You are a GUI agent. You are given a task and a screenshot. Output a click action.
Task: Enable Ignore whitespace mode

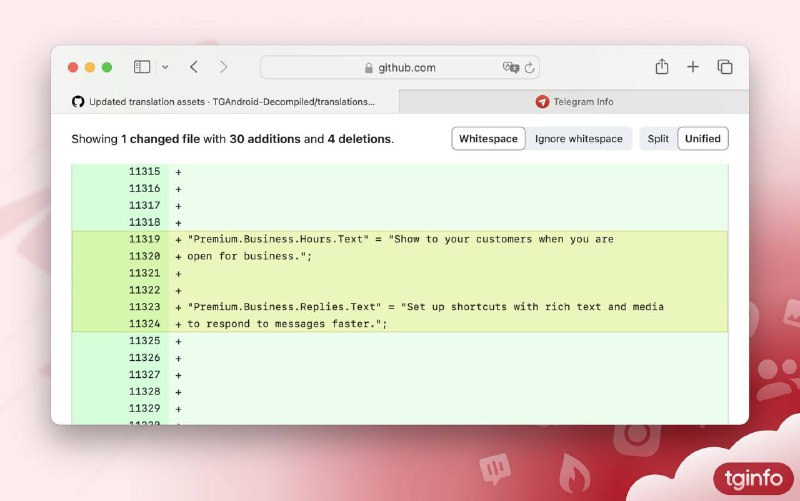coord(578,139)
